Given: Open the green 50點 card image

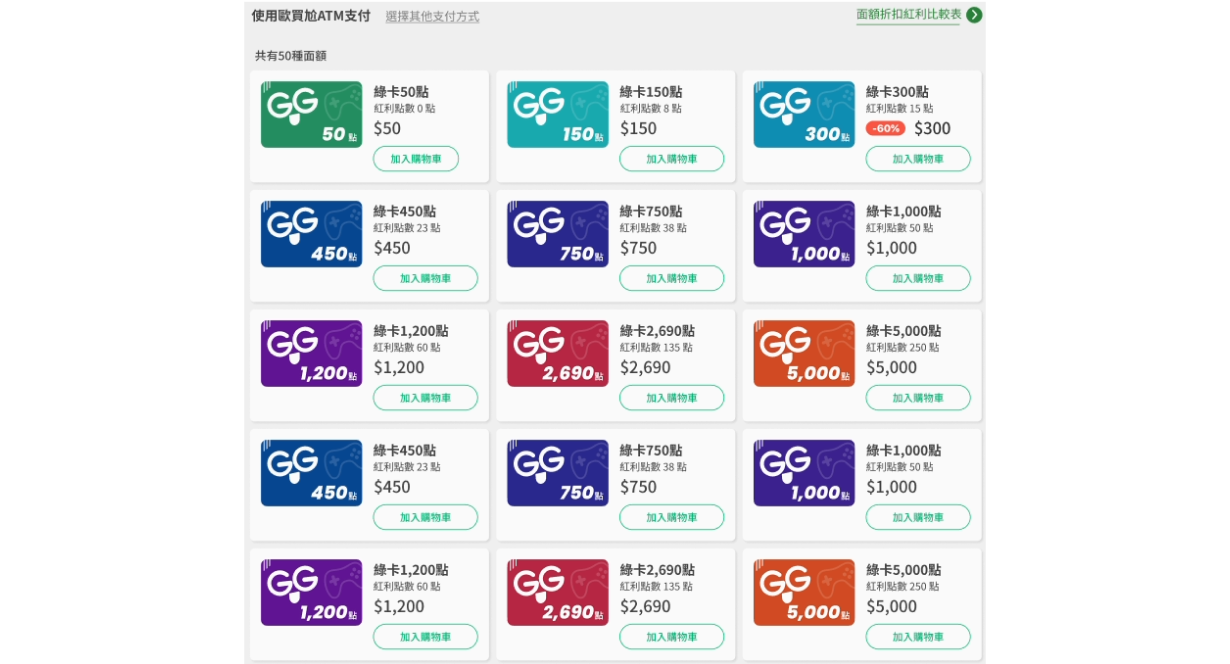Looking at the screenshot, I should point(311,115).
